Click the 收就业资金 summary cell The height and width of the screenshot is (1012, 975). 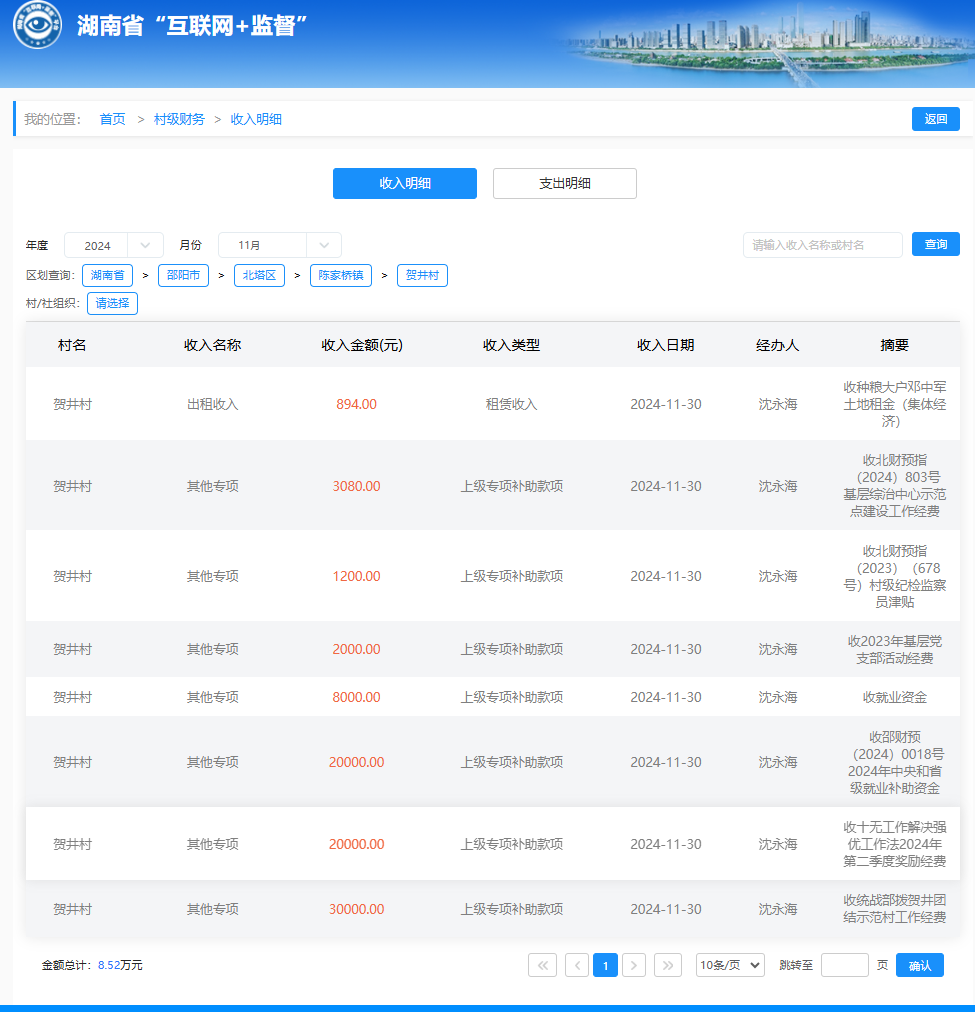coord(894,697)
